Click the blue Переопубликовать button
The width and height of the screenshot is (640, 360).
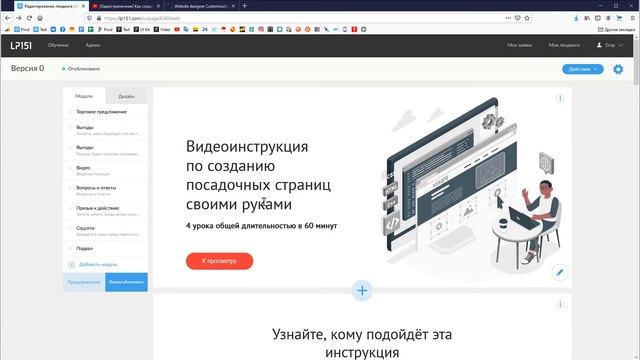pyautogui.click(x=127, y=282)
